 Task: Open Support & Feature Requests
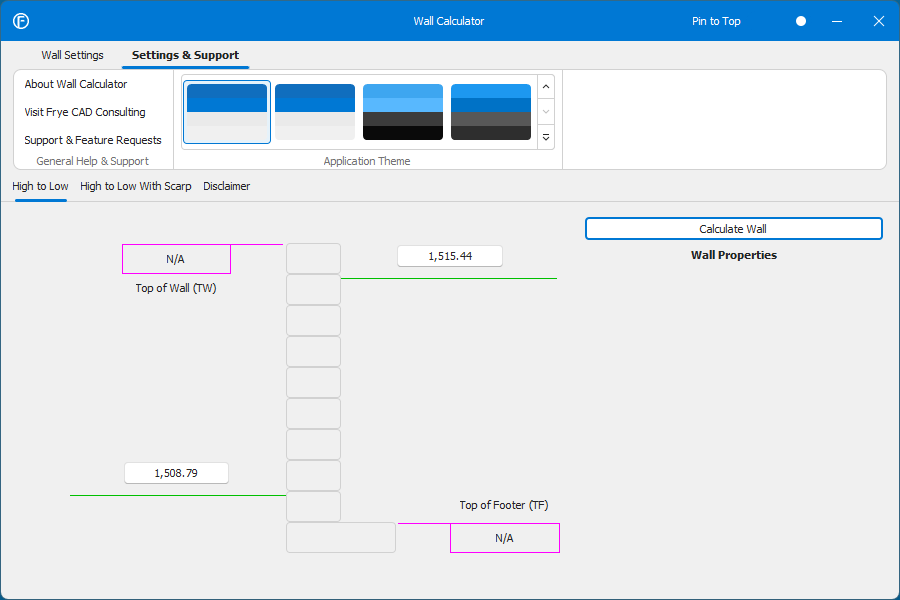(x=93, y=140)
